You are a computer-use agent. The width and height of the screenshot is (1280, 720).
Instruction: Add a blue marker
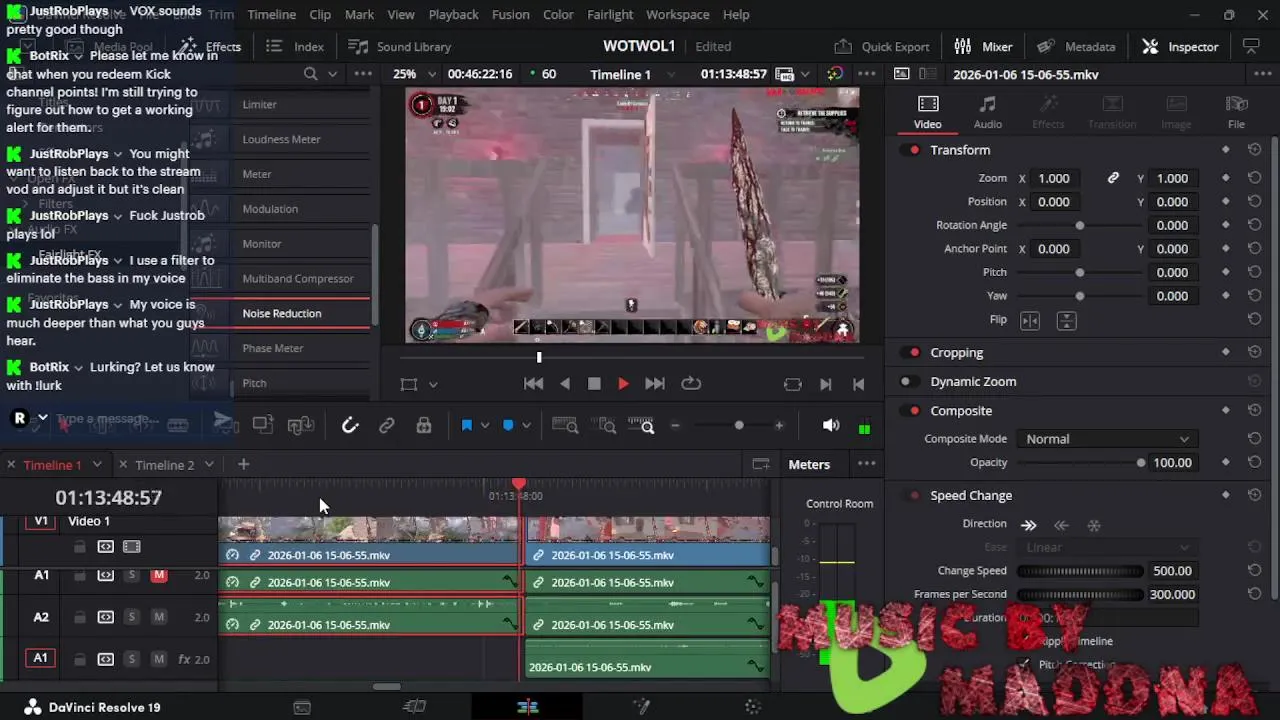tap(508, 425)
